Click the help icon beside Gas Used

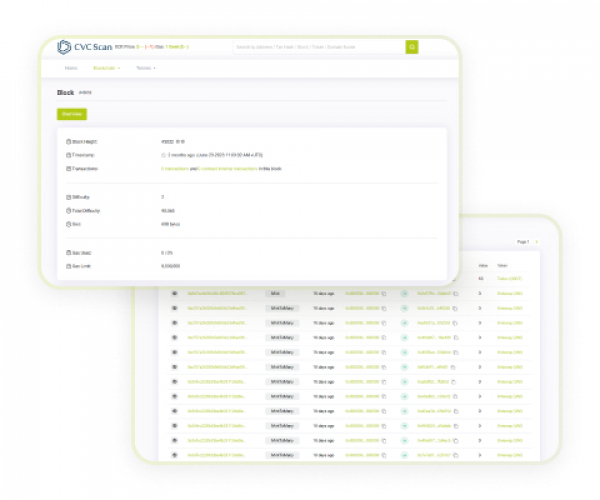[68, 253]
